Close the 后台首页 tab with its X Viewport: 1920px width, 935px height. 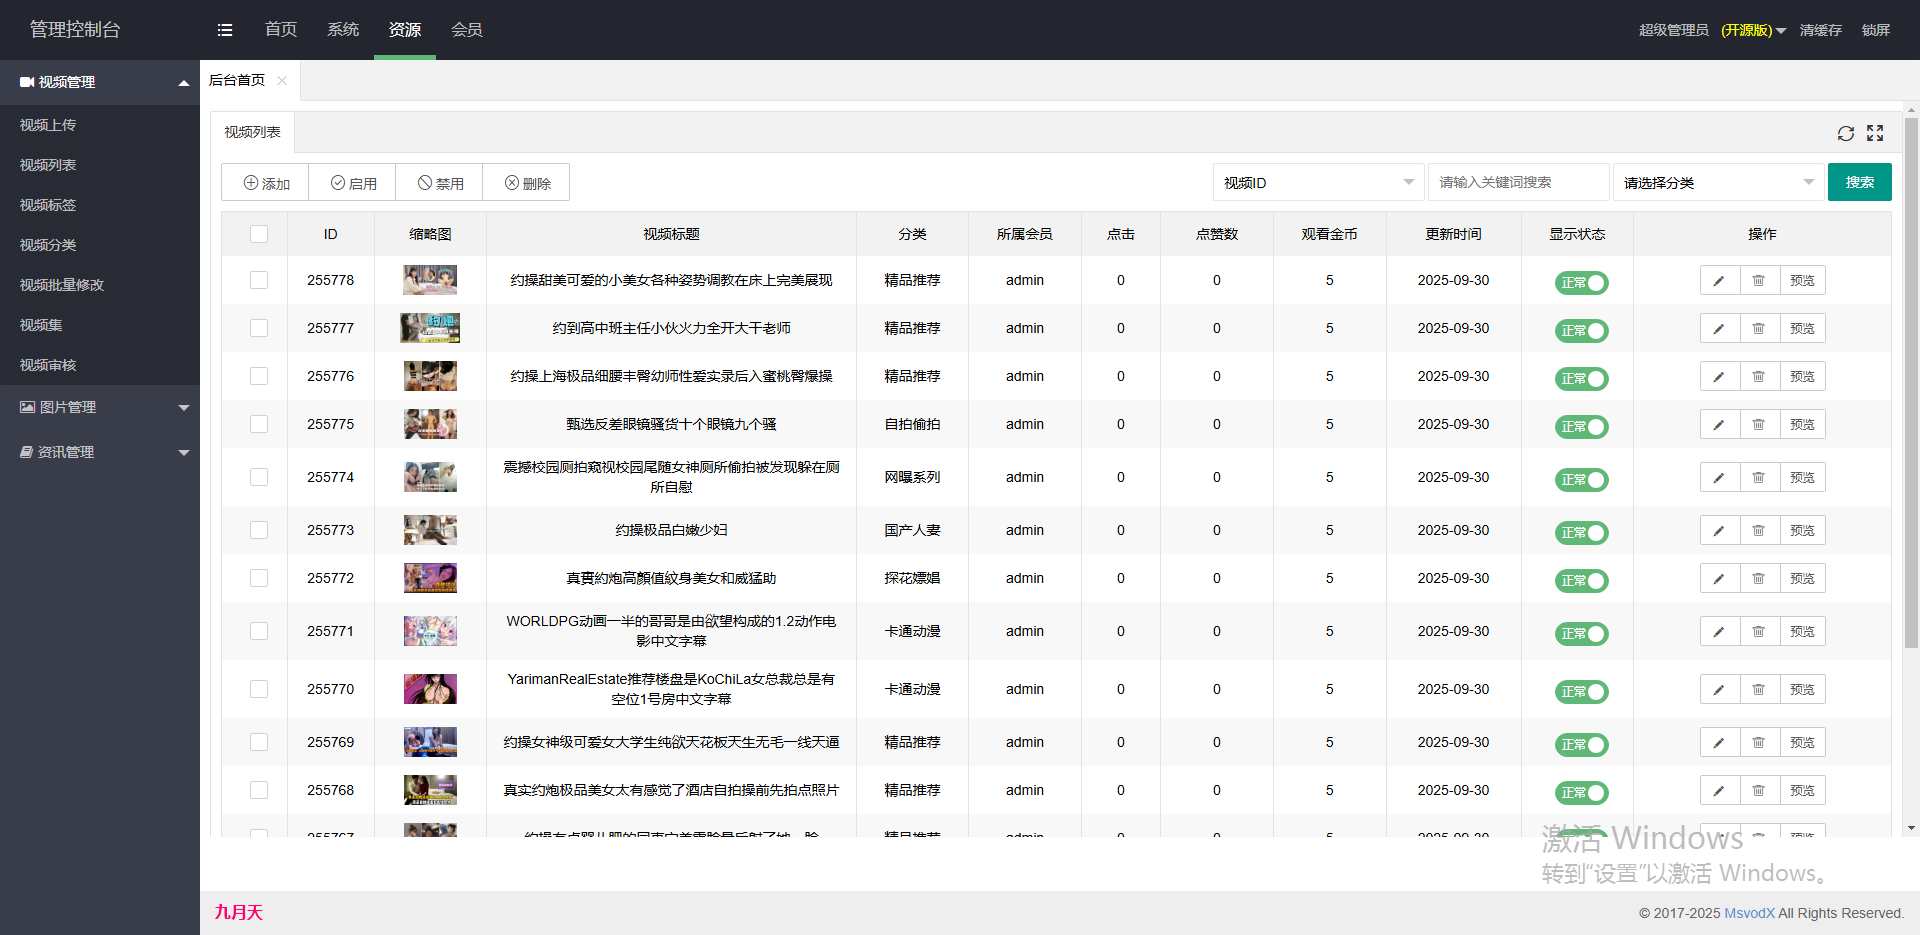pos(282,81)
